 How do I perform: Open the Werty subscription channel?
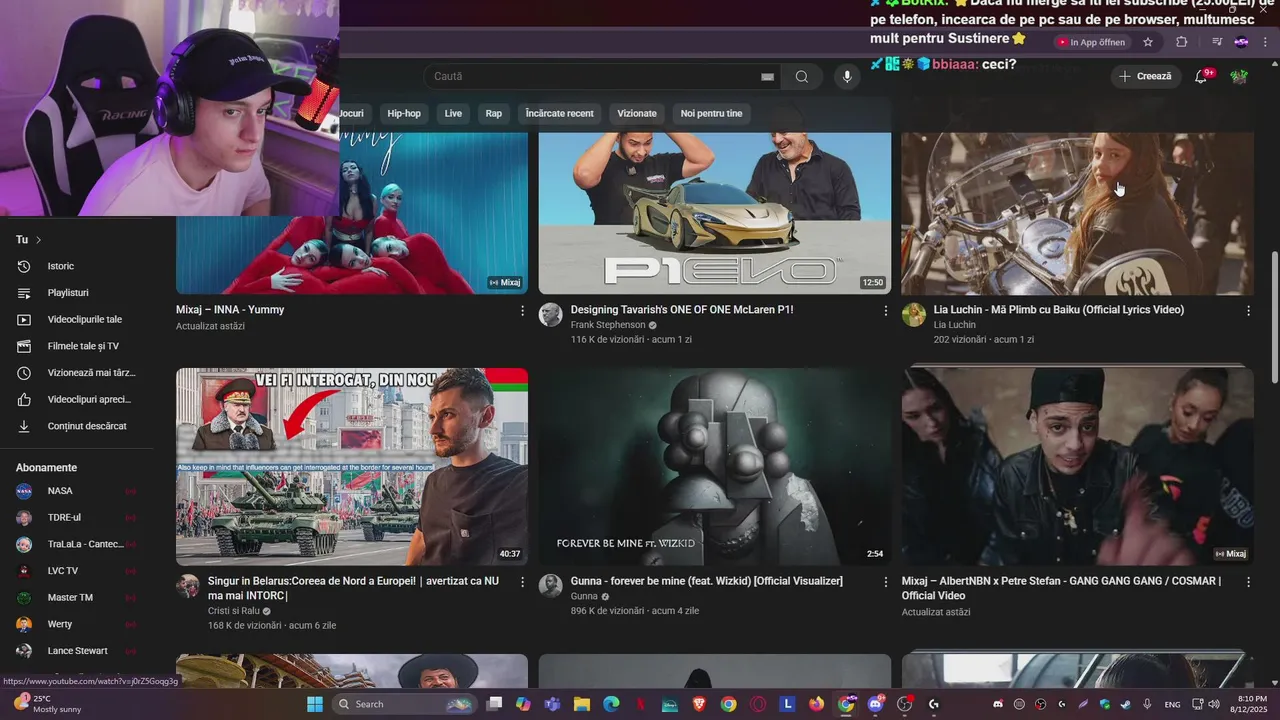pyautogui.click(x=78, y=624)
